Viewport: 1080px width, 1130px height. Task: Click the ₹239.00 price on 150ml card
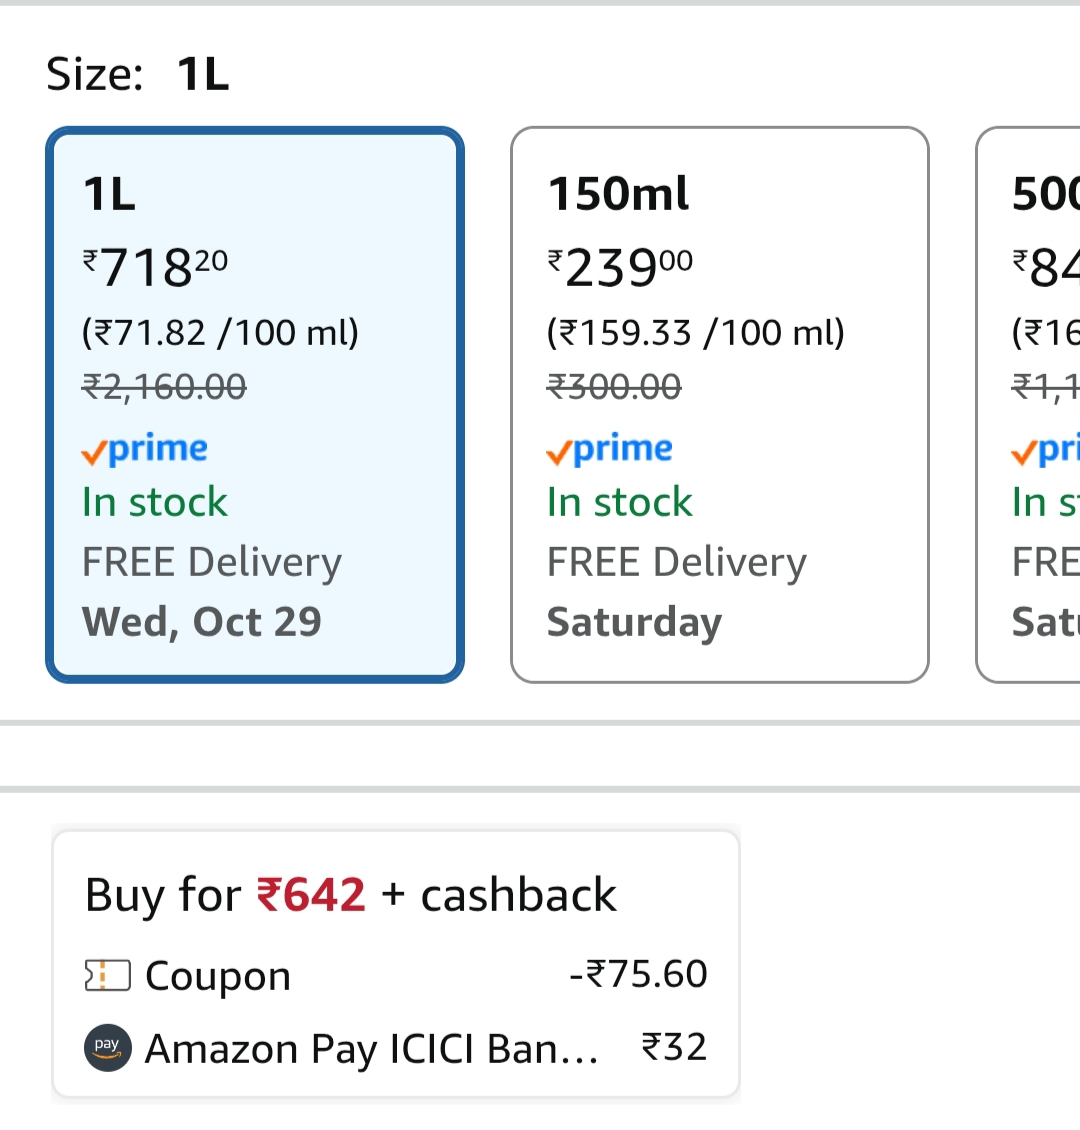tap(620, 268)
